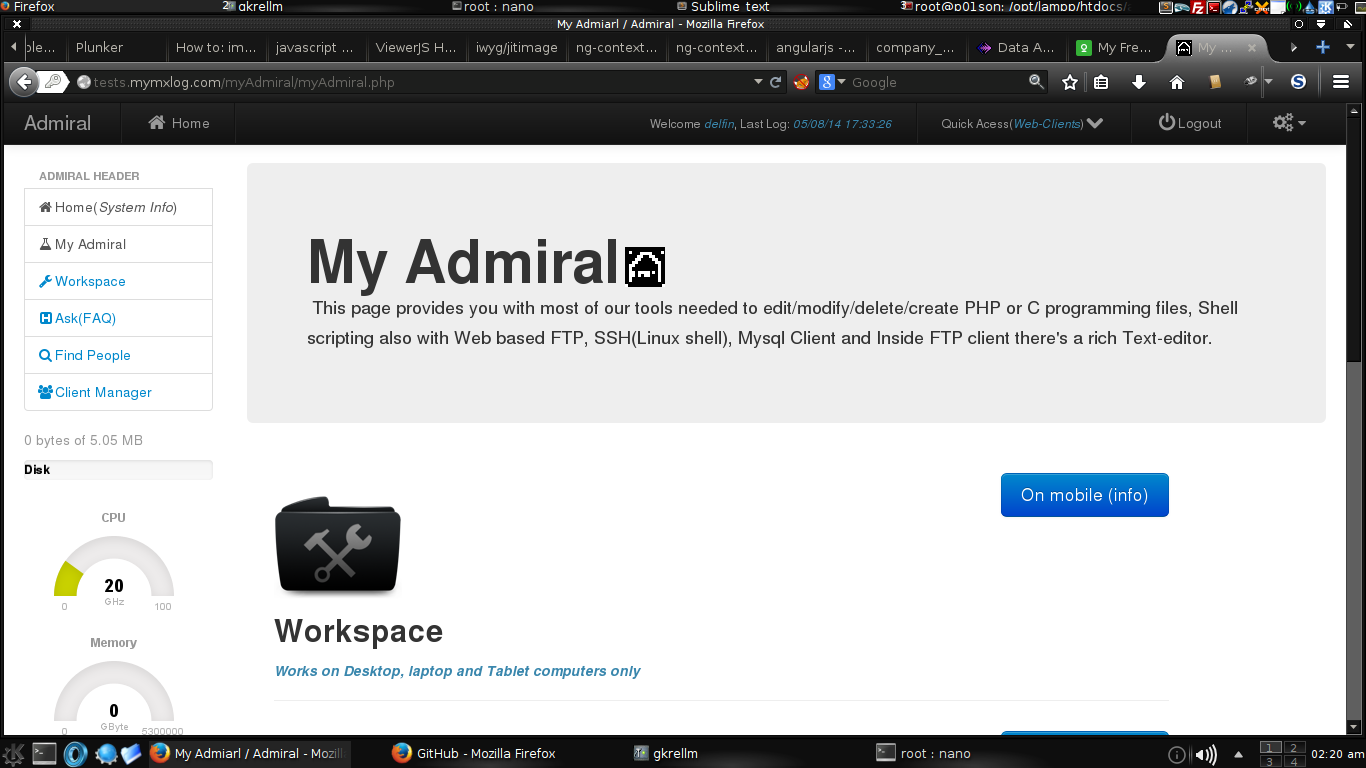This screenshot has width=1366, height=768.
Task: Click the Disk usage progress bar
Action: click(118, 469)
